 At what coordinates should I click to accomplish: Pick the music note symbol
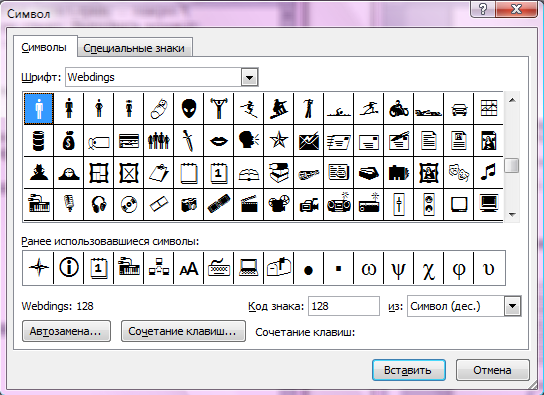pyautogui.click(x=488, y=173)
